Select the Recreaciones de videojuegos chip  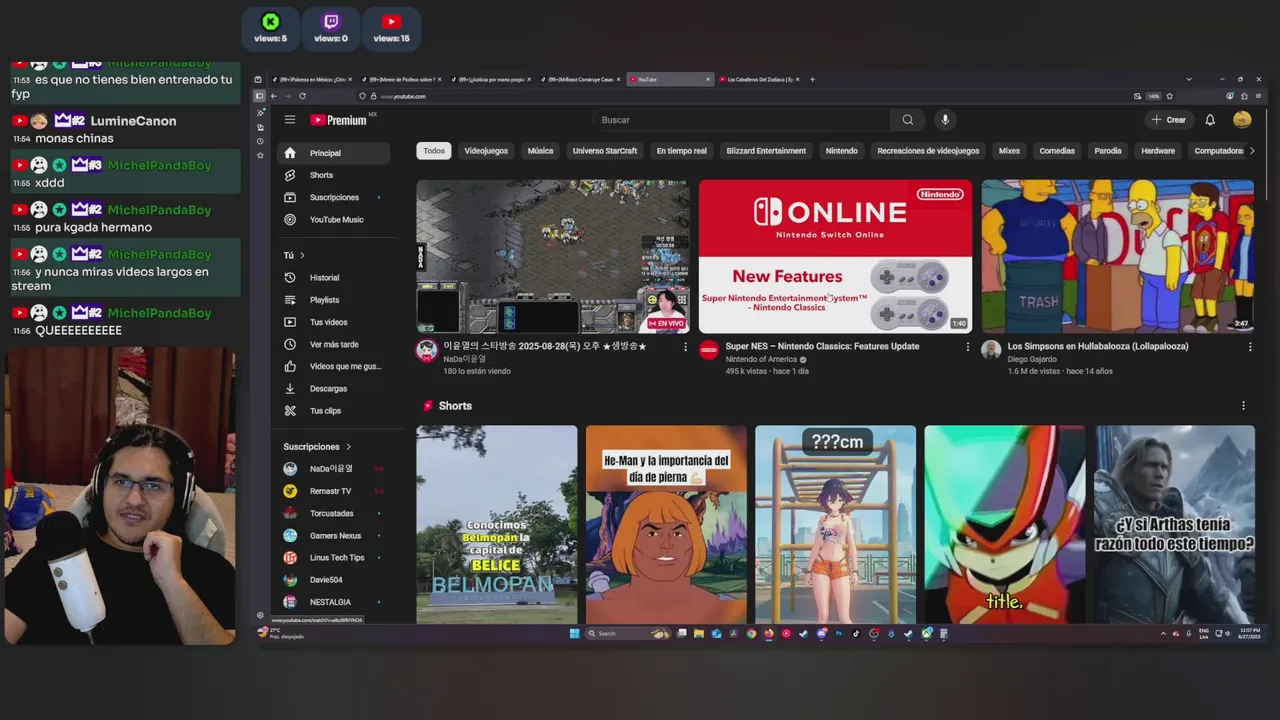coord(928,151)
